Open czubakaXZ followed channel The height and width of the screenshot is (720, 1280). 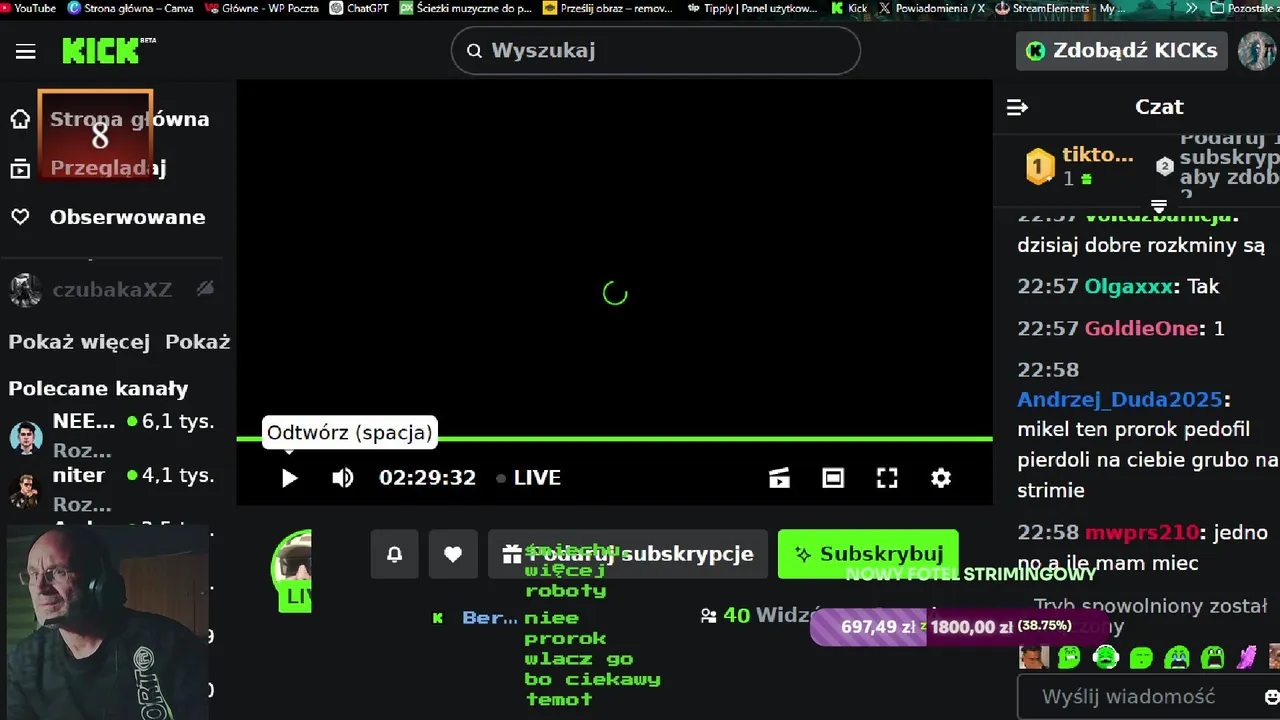coord(112,290)
